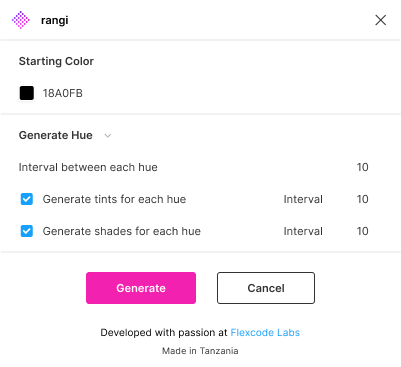Edit the shades interval value
401x367 pixels.
(362, 231)
